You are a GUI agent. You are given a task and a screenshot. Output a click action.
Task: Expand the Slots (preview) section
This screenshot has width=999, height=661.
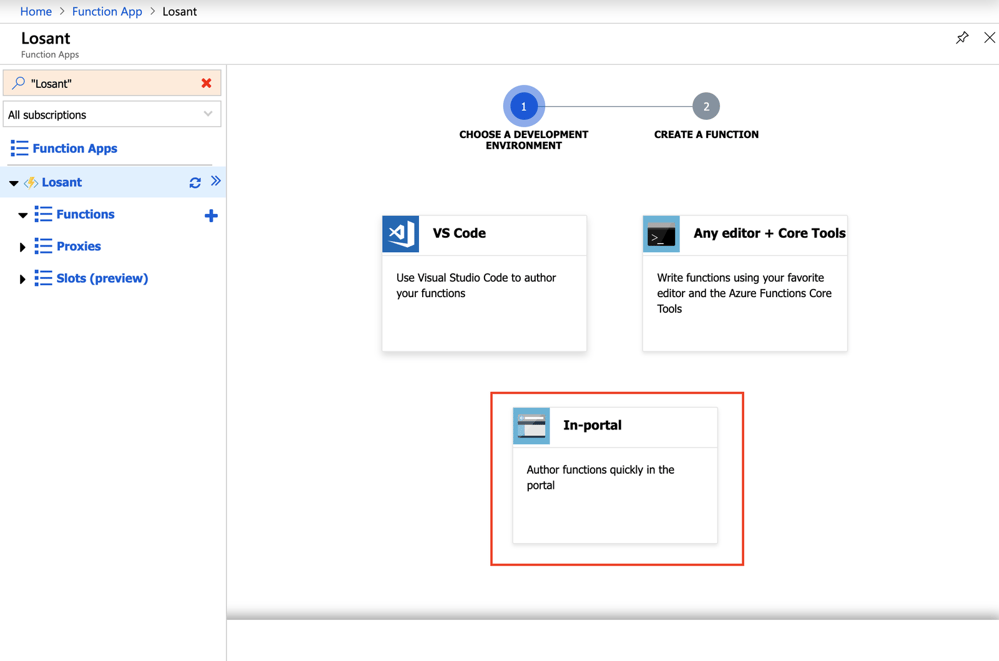pos(22,278)
